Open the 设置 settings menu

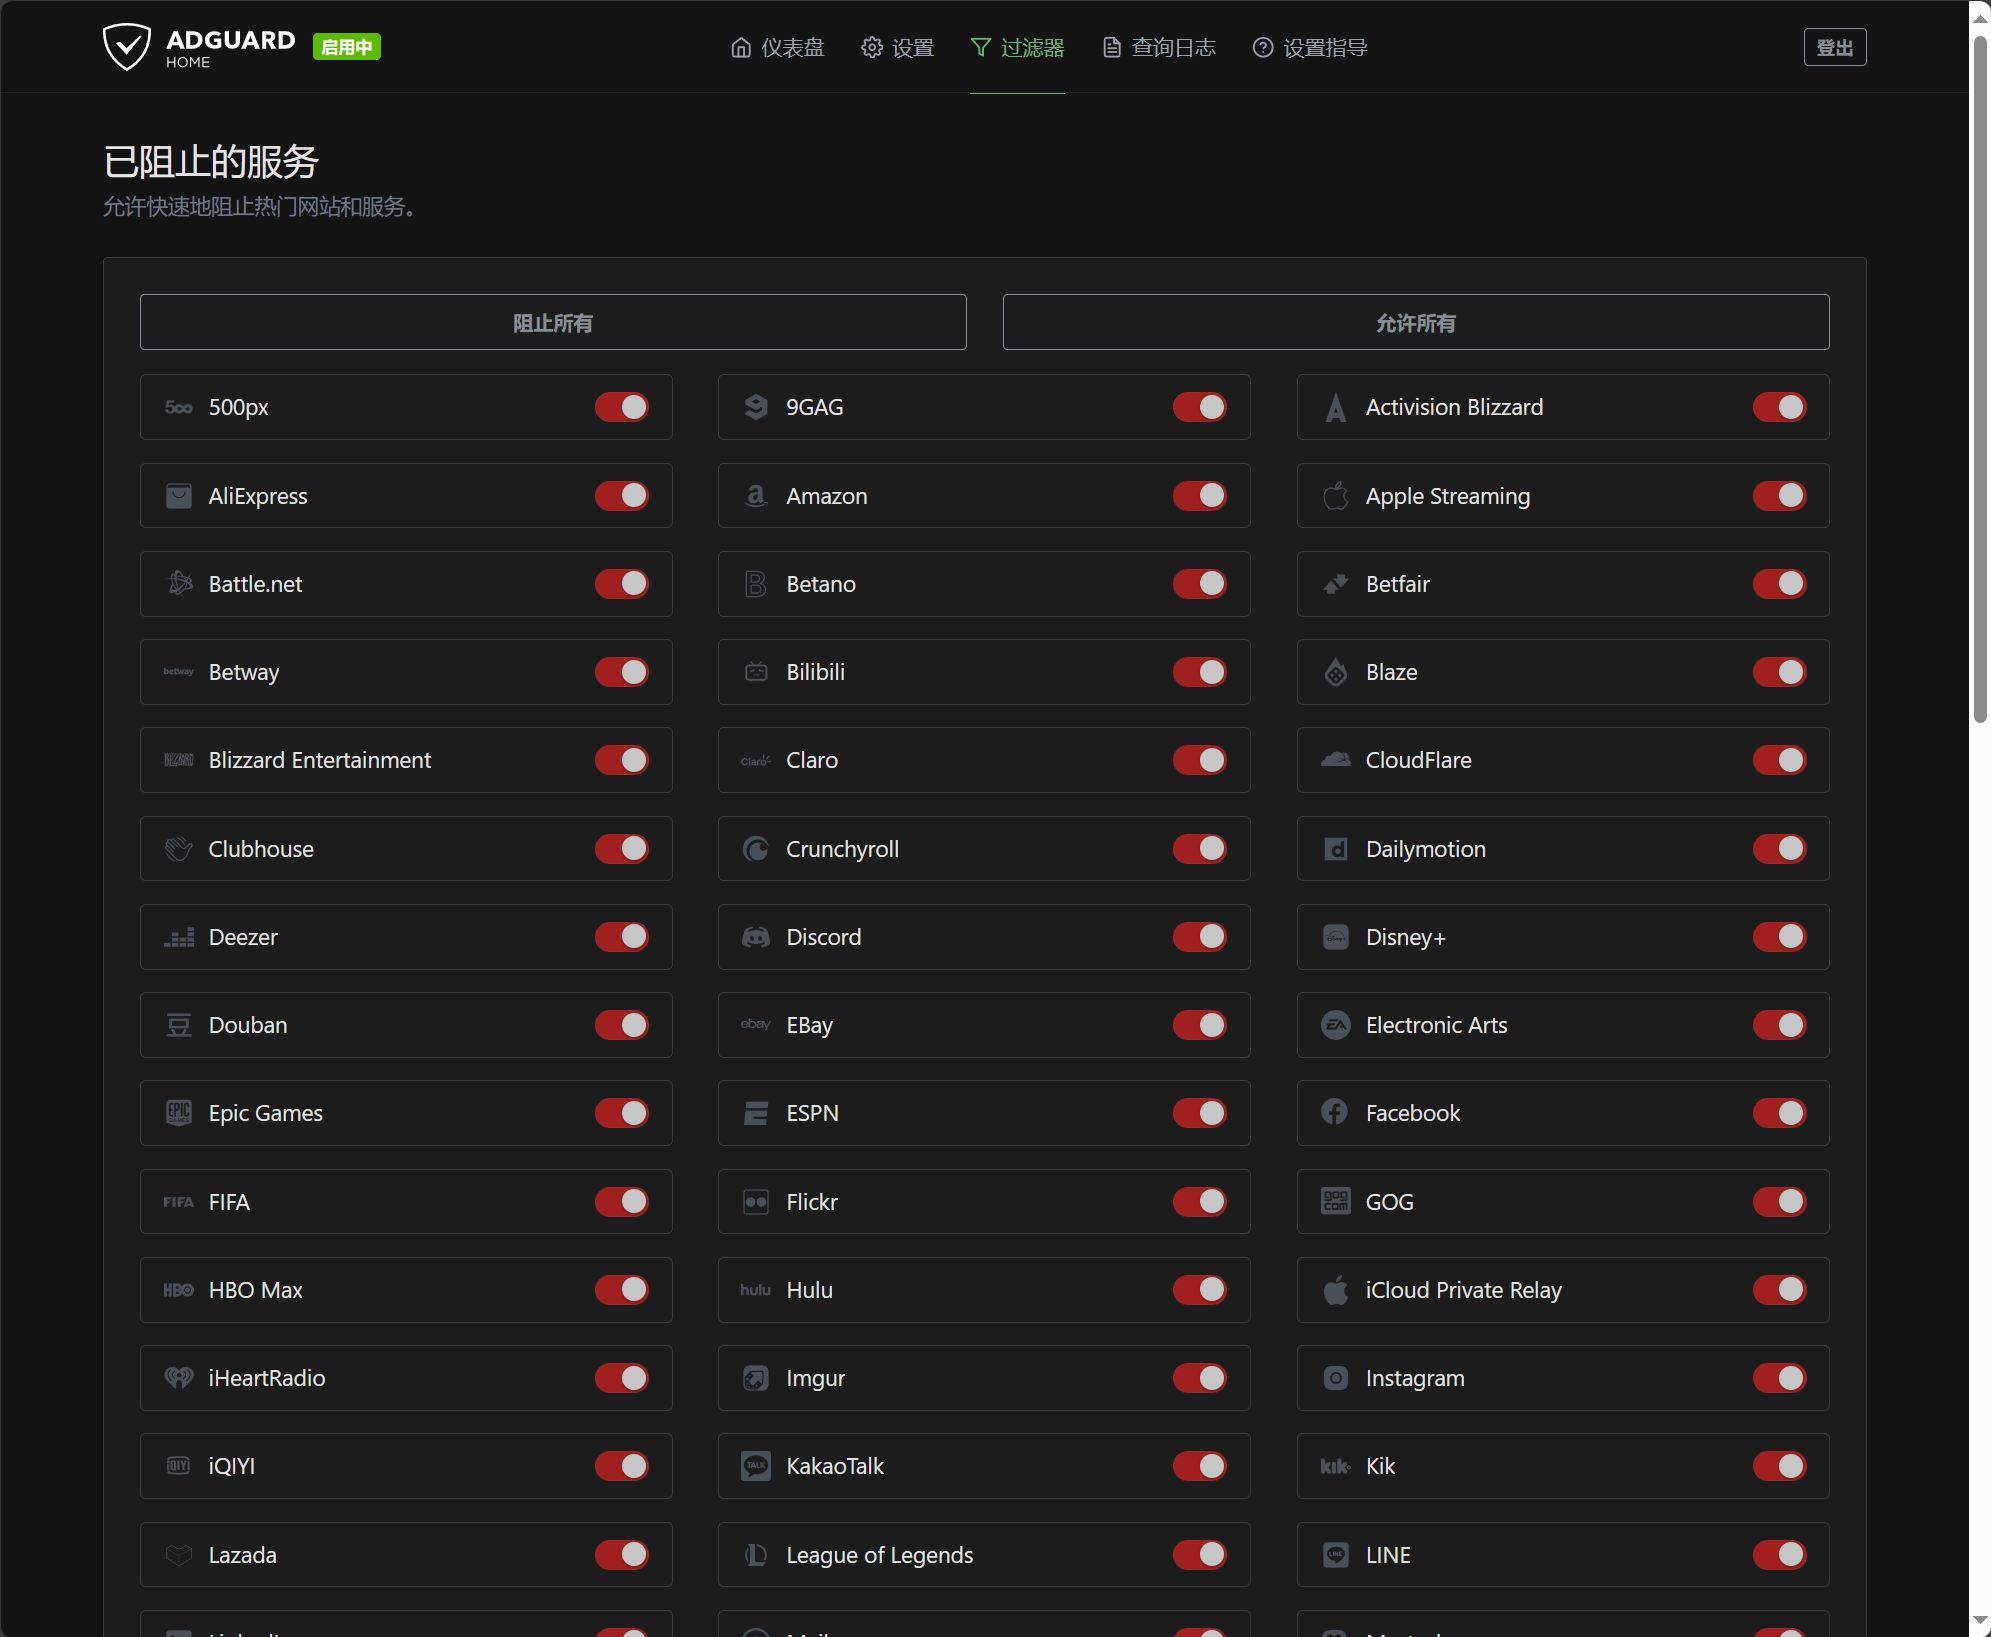898,47
